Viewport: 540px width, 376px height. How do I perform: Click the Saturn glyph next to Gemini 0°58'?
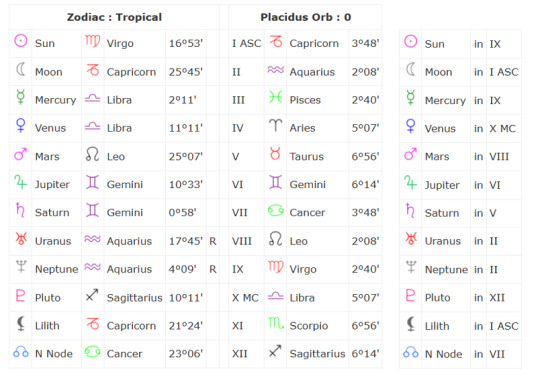tap(20, 210)
